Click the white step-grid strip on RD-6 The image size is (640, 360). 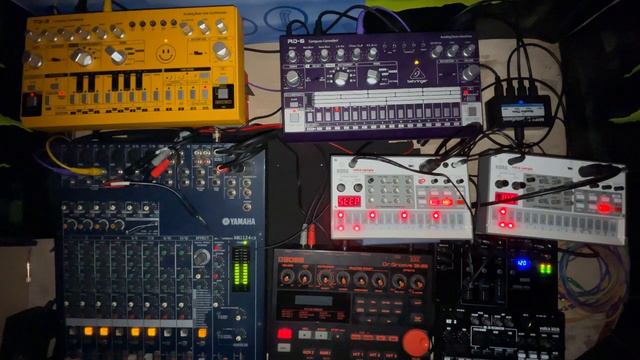(386, 98)
